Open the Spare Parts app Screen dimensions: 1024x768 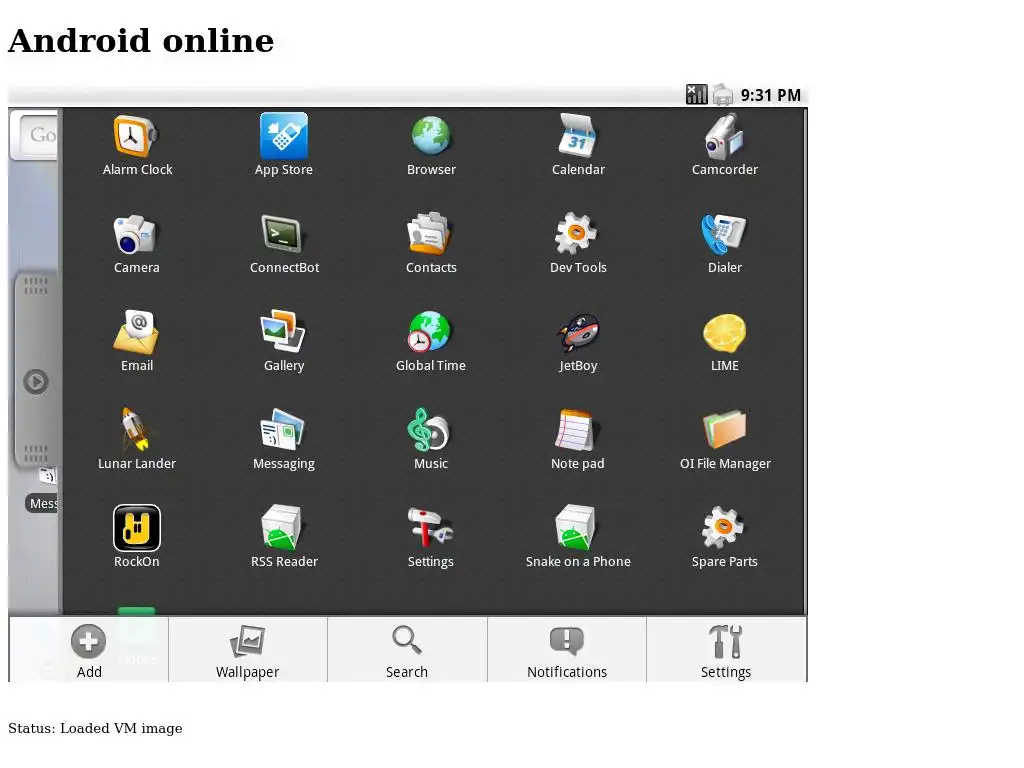pyautogui.click(x=724, y=537)
